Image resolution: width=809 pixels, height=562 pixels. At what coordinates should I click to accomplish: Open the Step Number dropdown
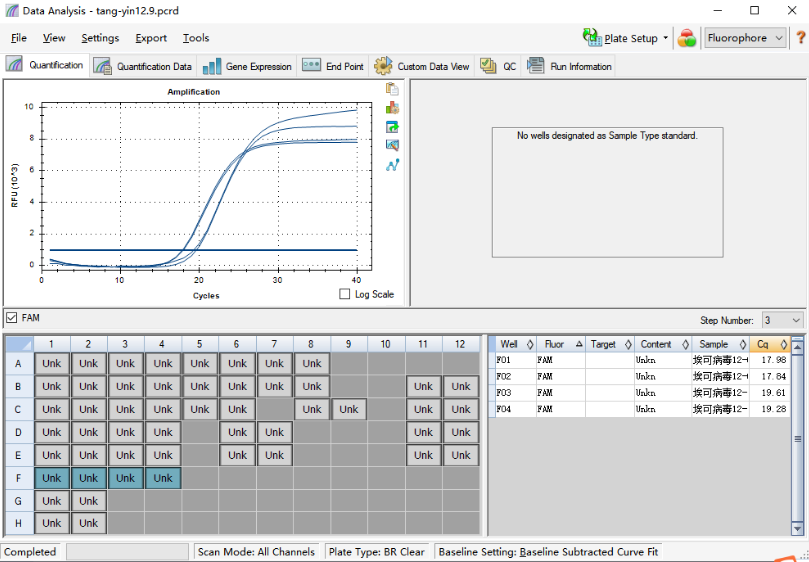(x=782, y=320)
